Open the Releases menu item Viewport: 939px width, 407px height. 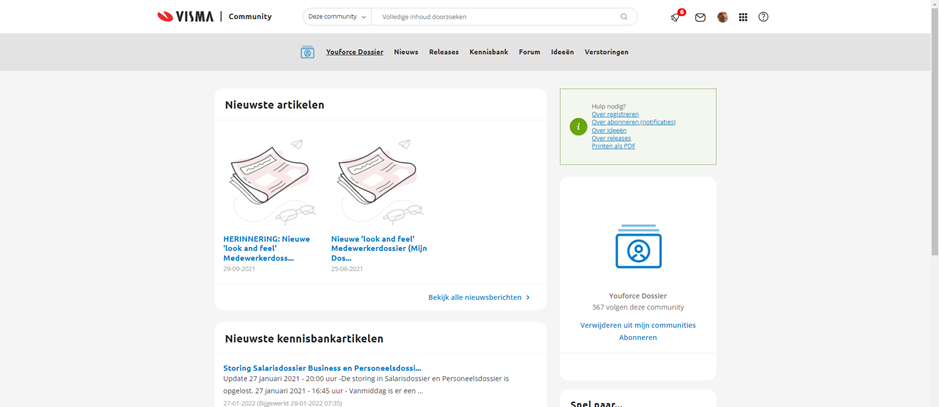tap(444, 52)
